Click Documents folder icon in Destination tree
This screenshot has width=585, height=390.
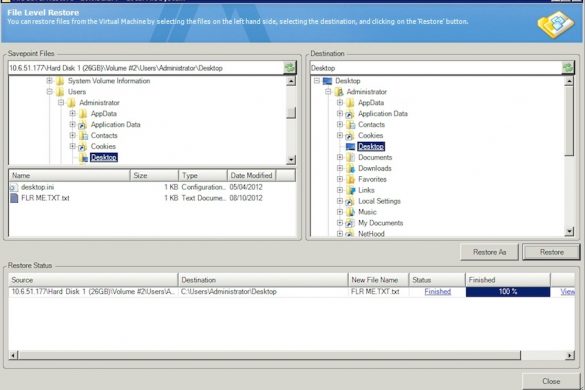(x=350, y=157)
